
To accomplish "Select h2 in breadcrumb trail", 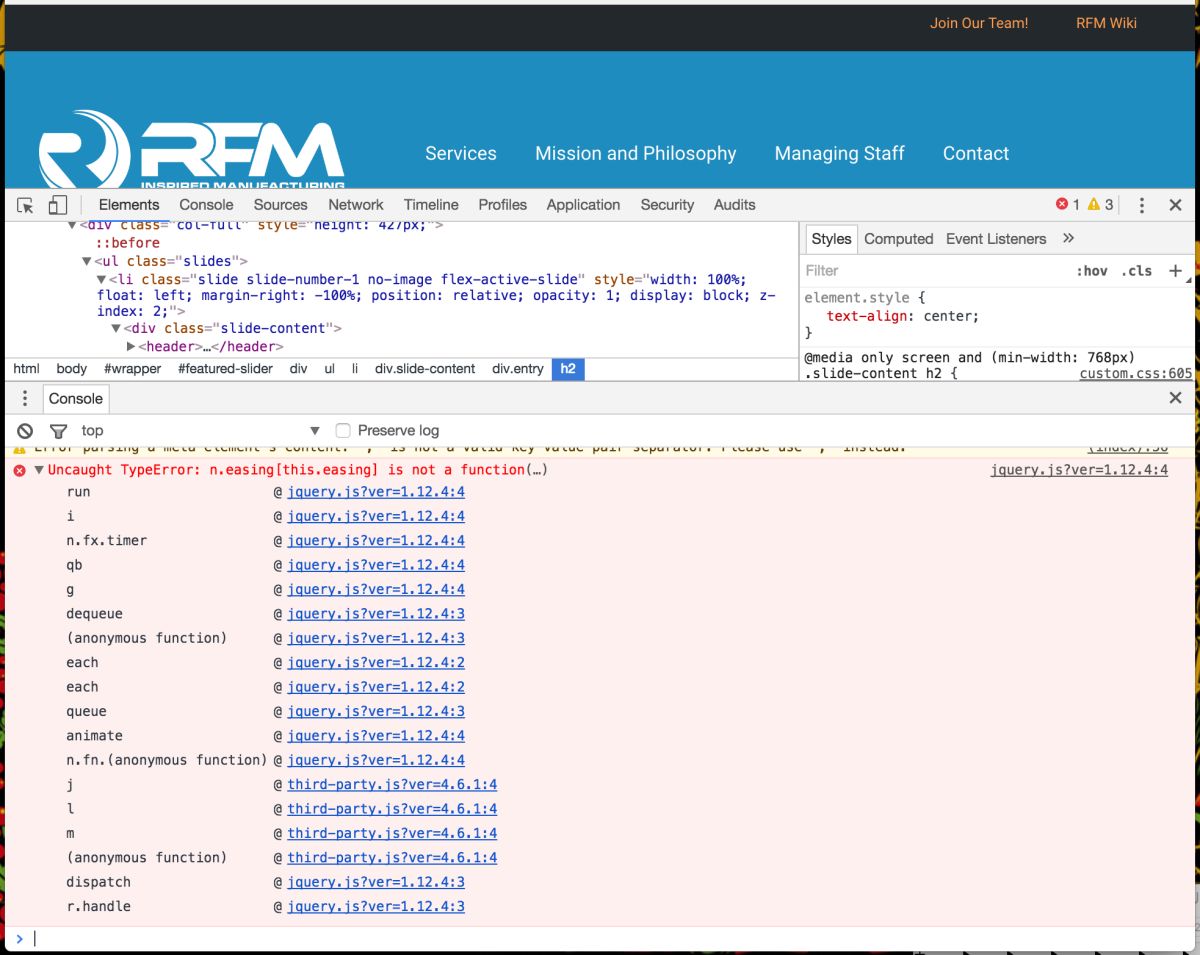I will pos(568,369).
